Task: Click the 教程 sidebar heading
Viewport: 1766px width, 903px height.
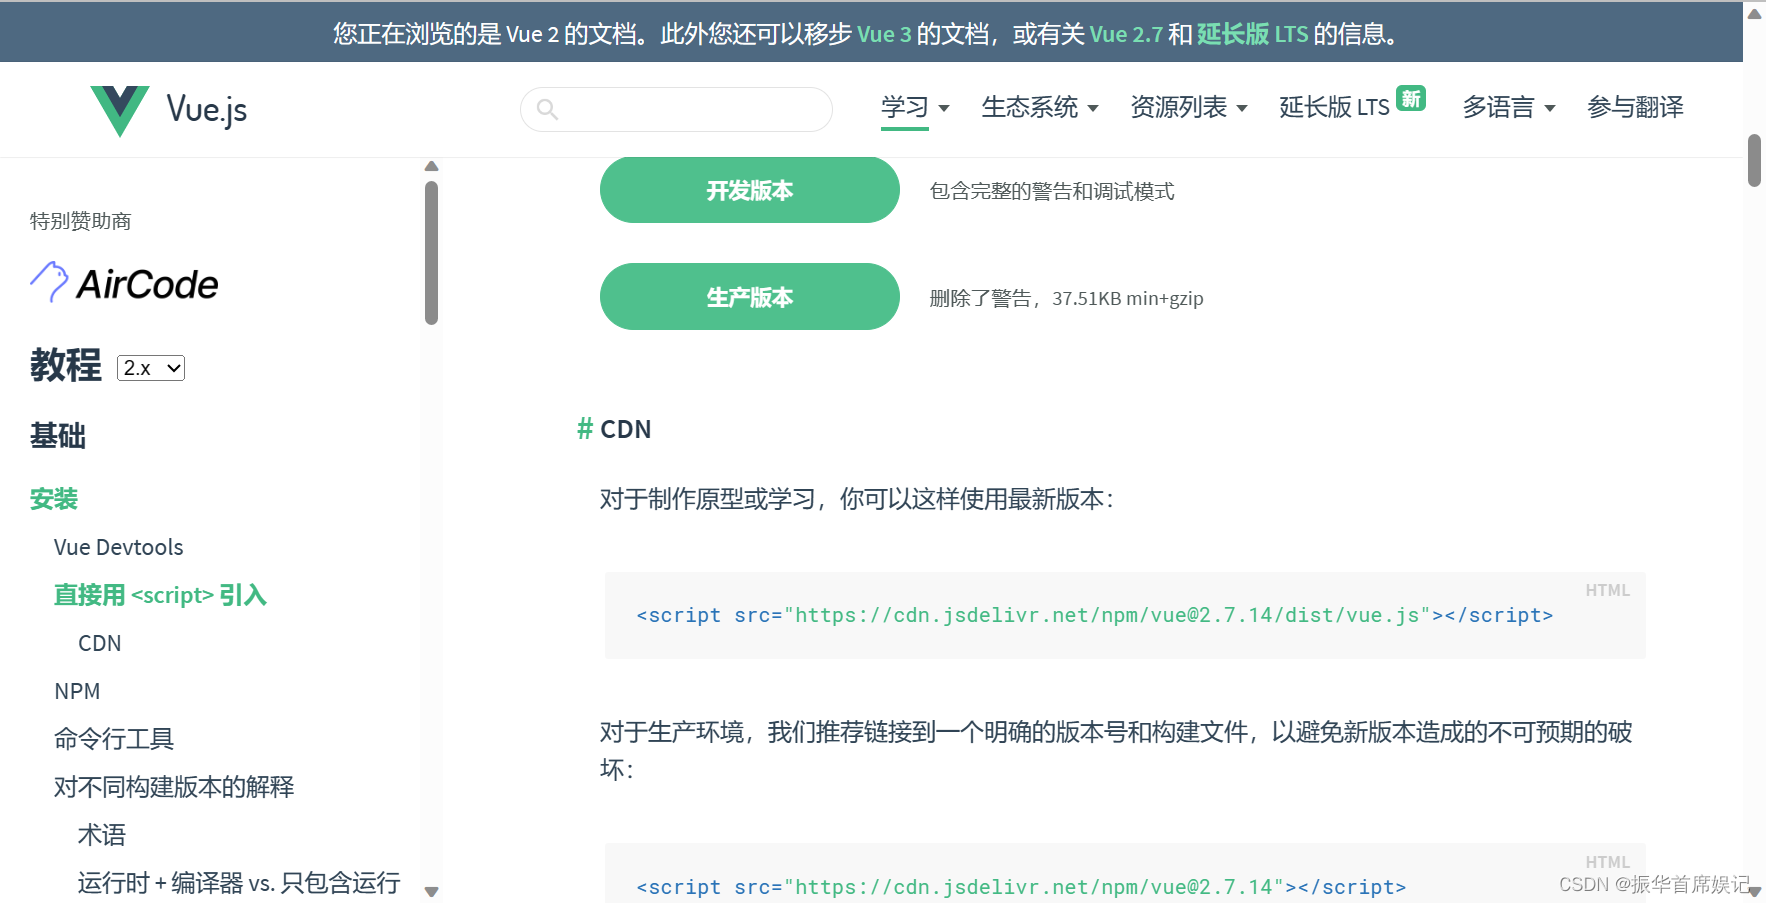Action: click(66, 365)
